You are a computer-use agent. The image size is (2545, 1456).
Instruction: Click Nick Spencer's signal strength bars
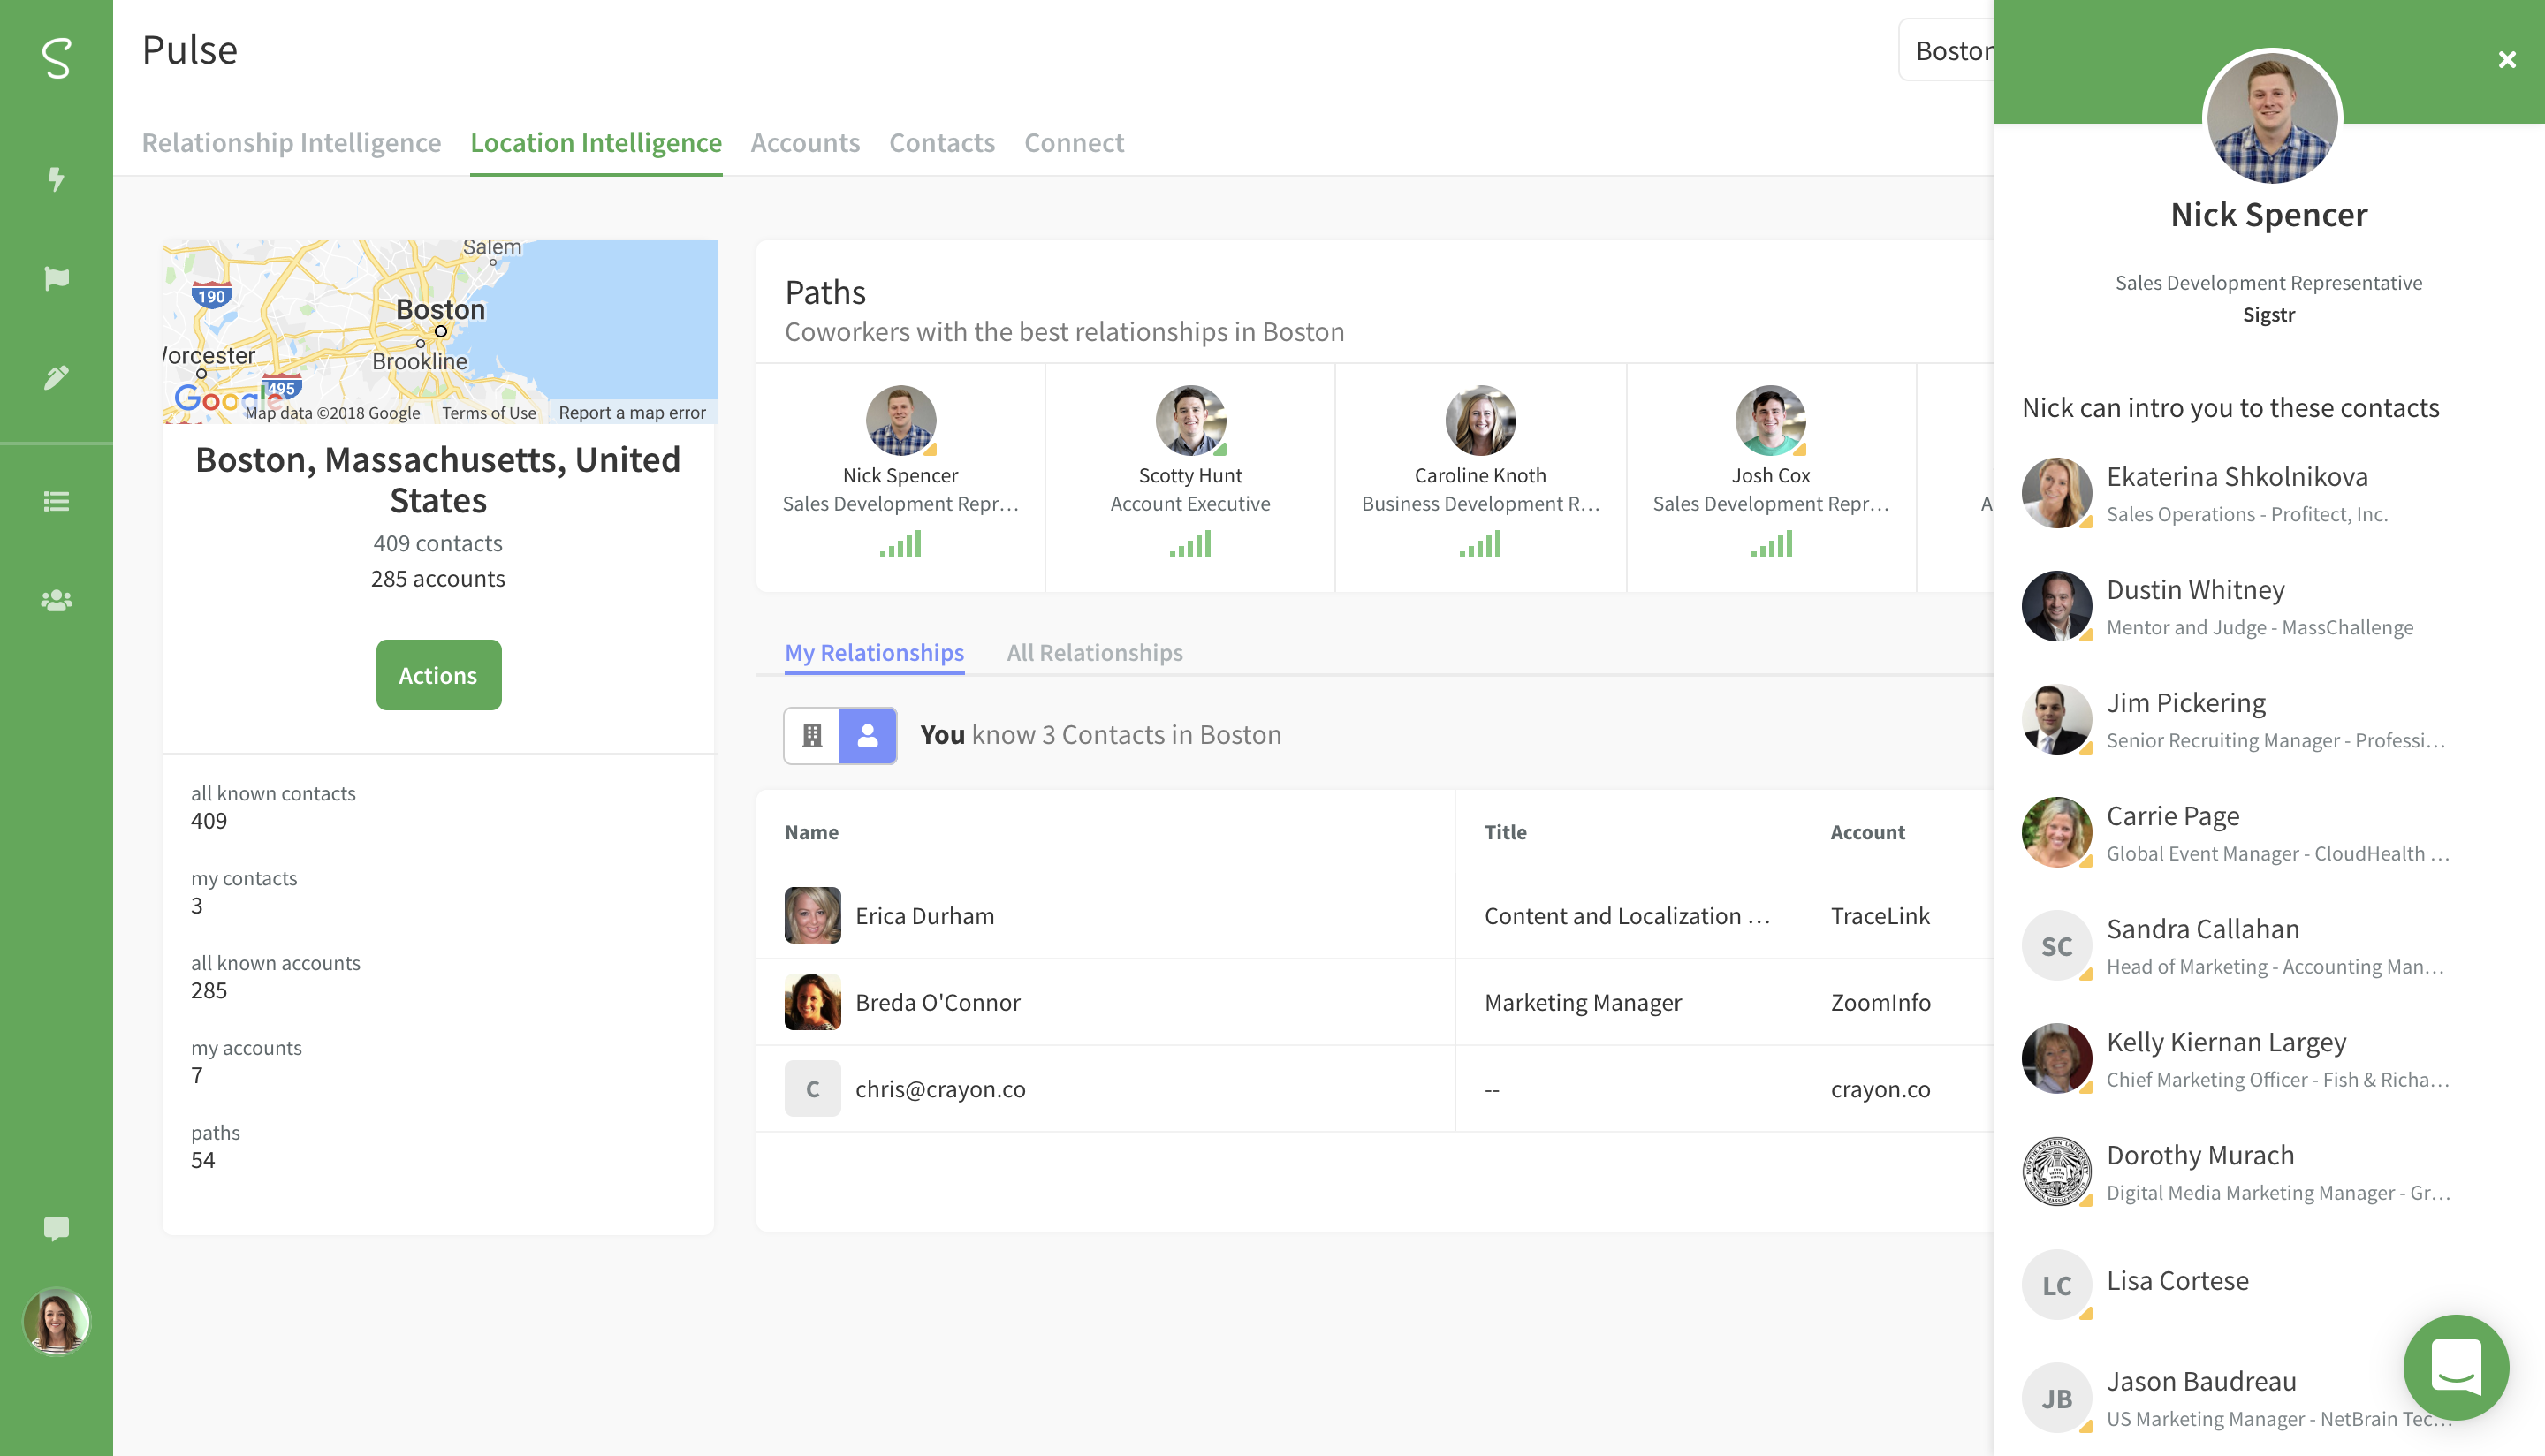[x=900, y=544]
